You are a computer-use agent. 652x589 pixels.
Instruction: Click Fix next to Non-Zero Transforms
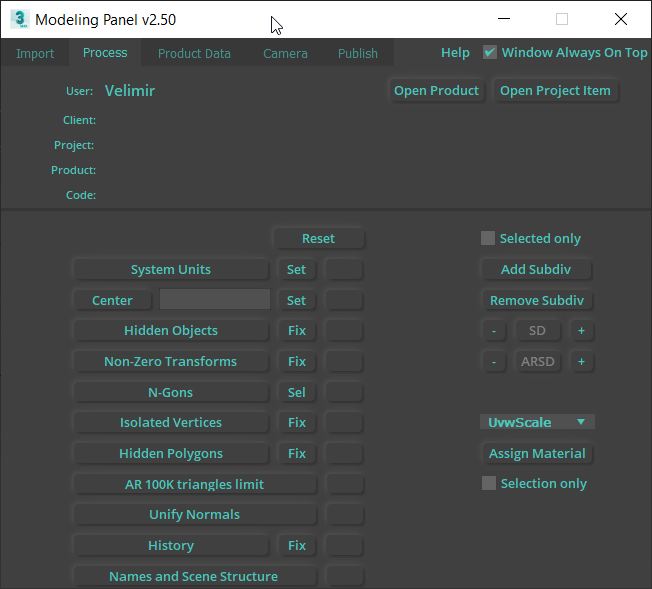pyautogui.click(x=296, y=361)
